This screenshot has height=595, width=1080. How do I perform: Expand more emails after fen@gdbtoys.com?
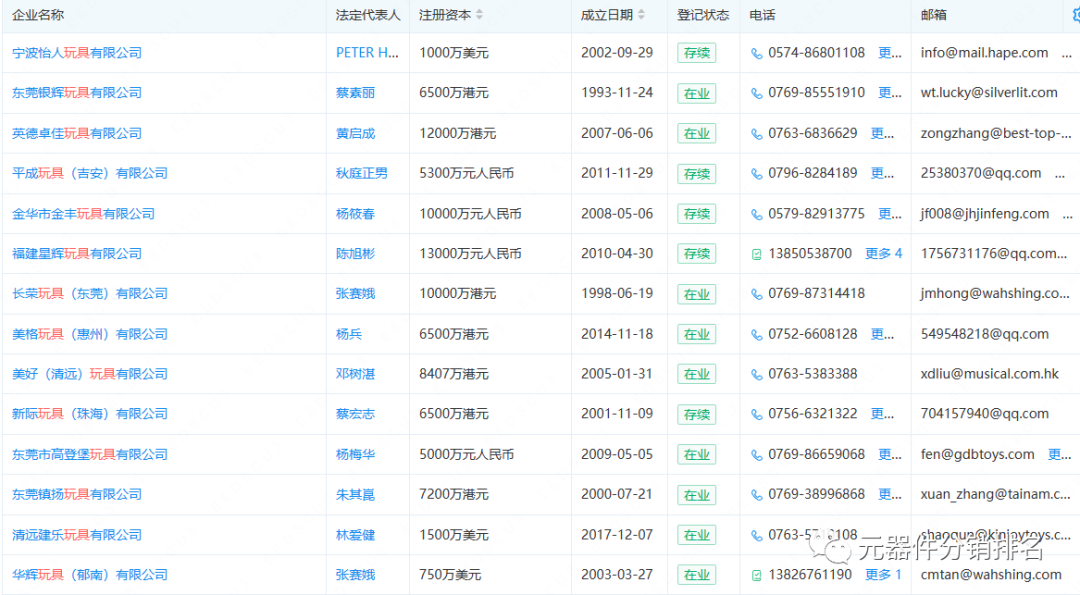1059,455
